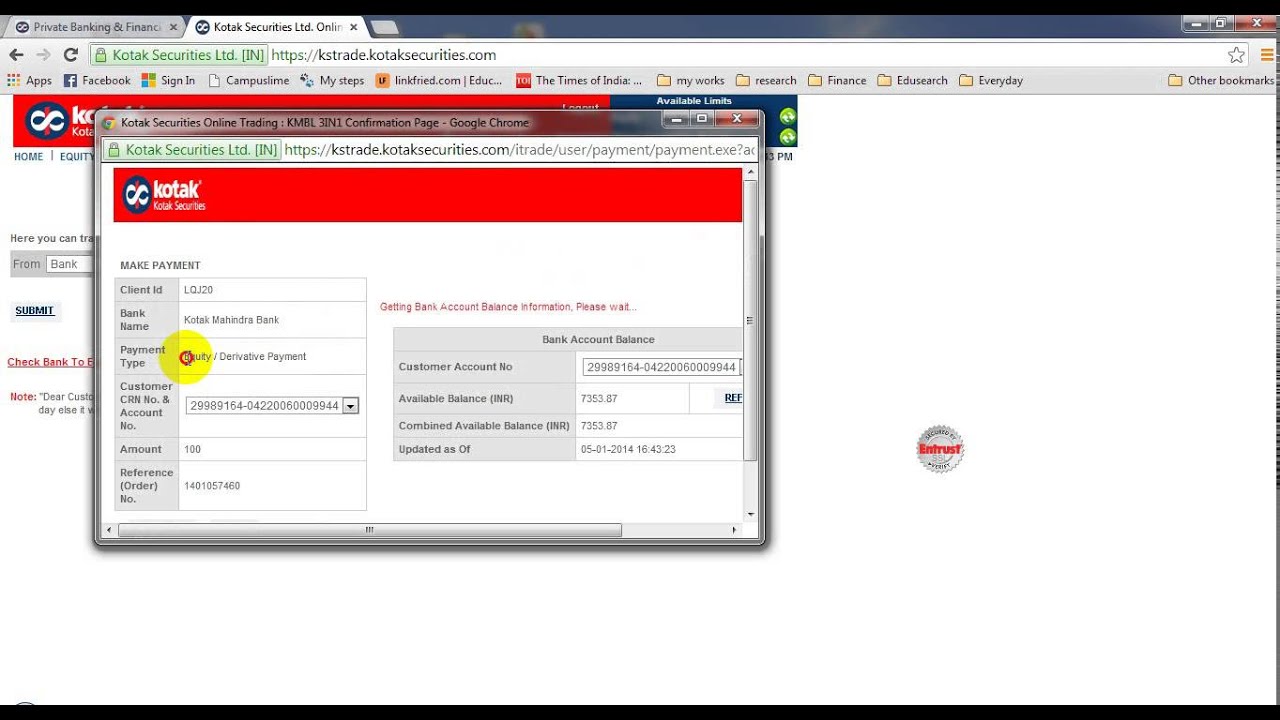Click the popup horizontal scrollbar
Image resolution: width=1280 pixels, height=720 pixels.
(x=370, y=530)
